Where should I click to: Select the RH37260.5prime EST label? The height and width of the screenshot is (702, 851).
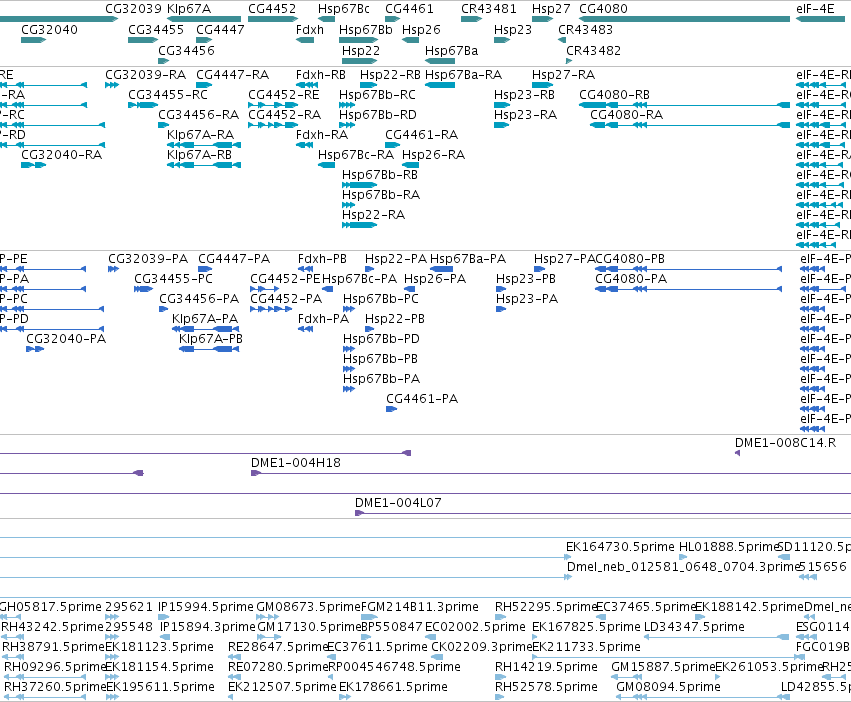point(55,687)
